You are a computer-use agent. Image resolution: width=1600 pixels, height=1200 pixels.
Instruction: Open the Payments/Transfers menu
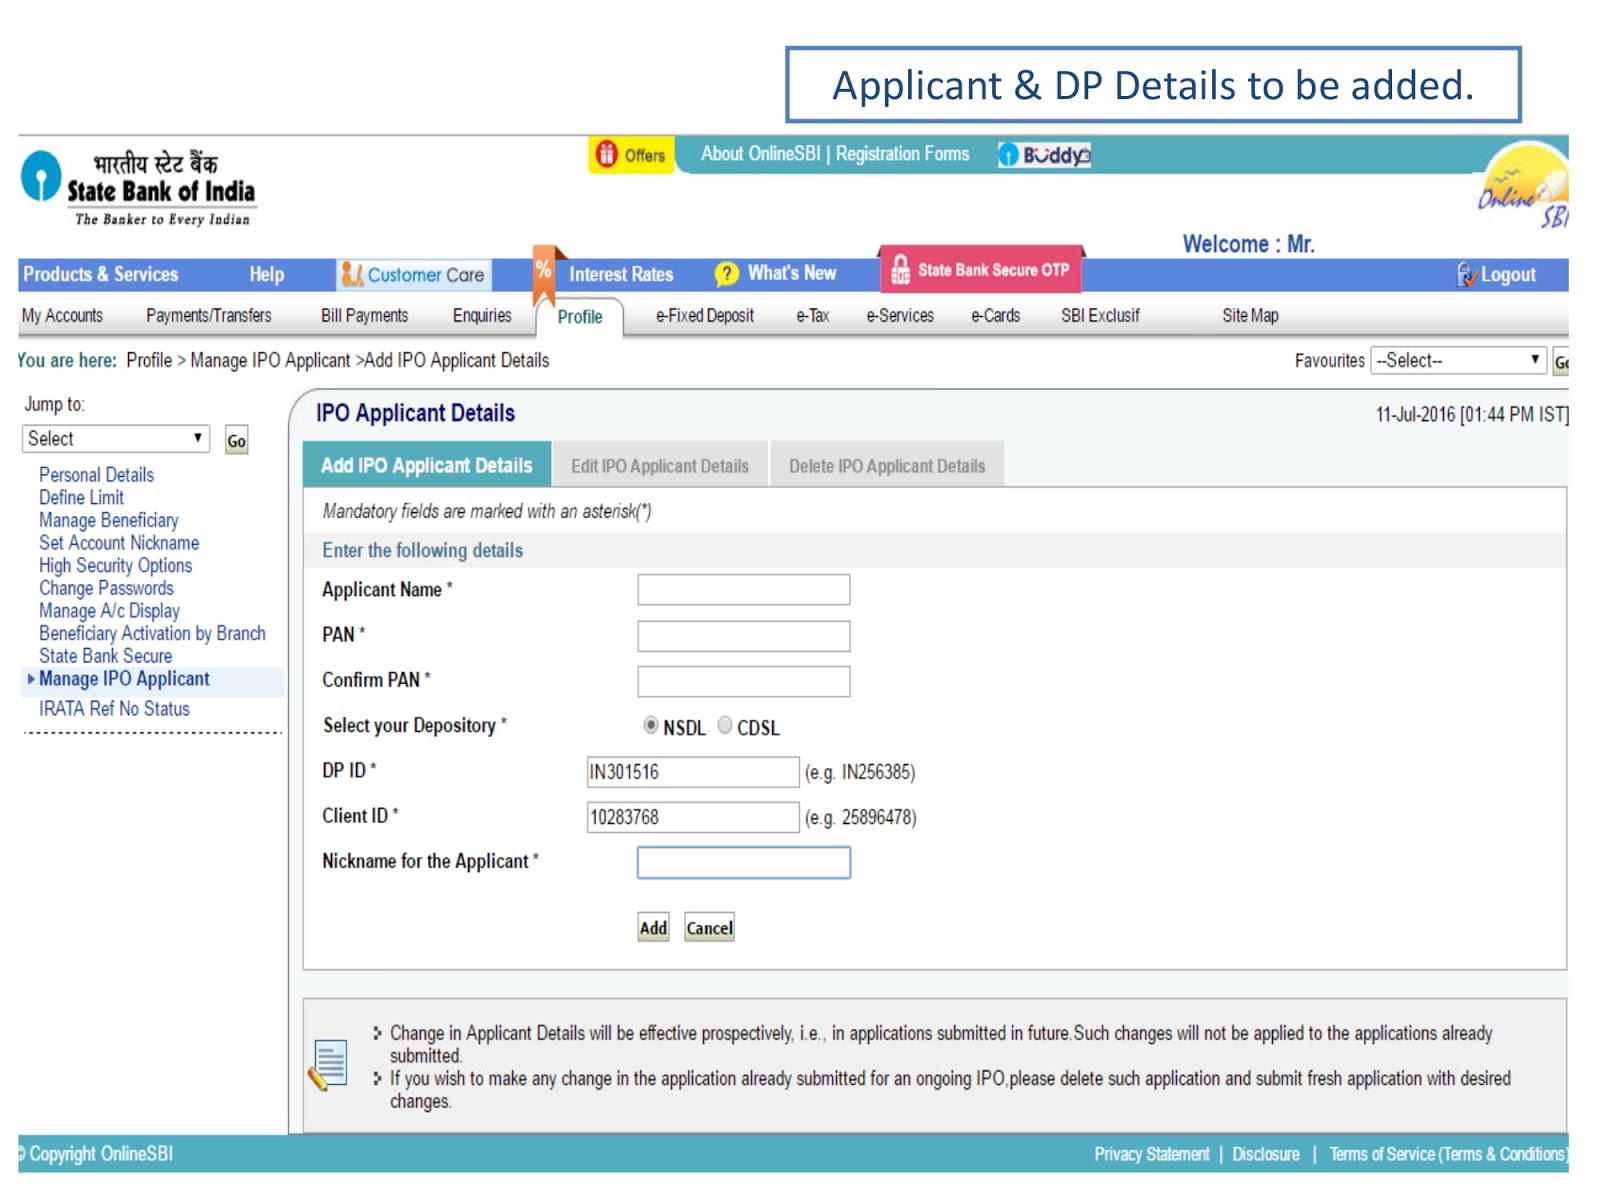pyautogui.click(x=209, y=316)
